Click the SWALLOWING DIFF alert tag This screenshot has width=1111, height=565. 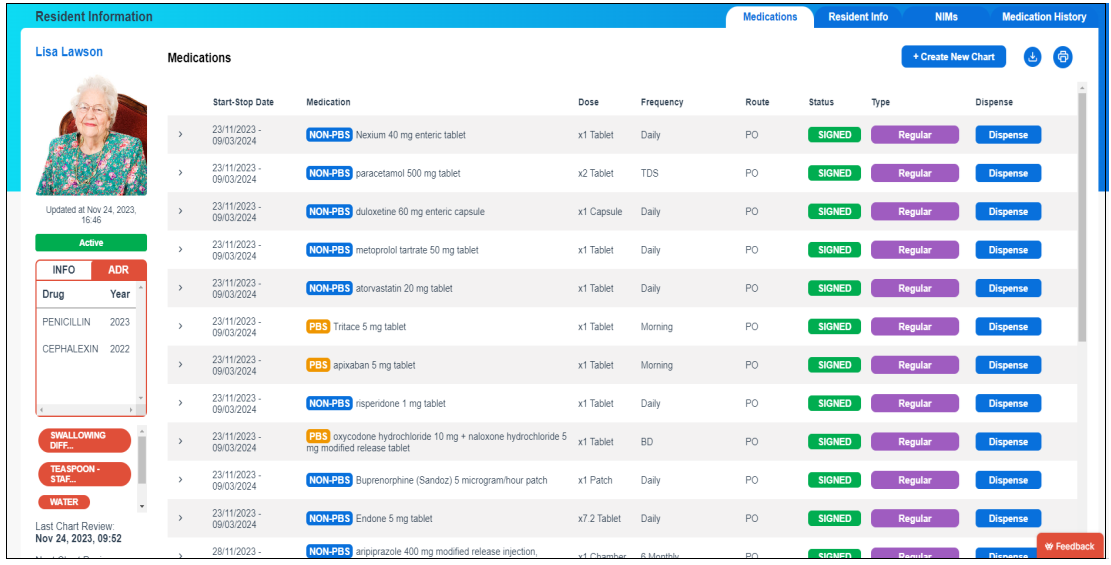[x=84, y=441]
